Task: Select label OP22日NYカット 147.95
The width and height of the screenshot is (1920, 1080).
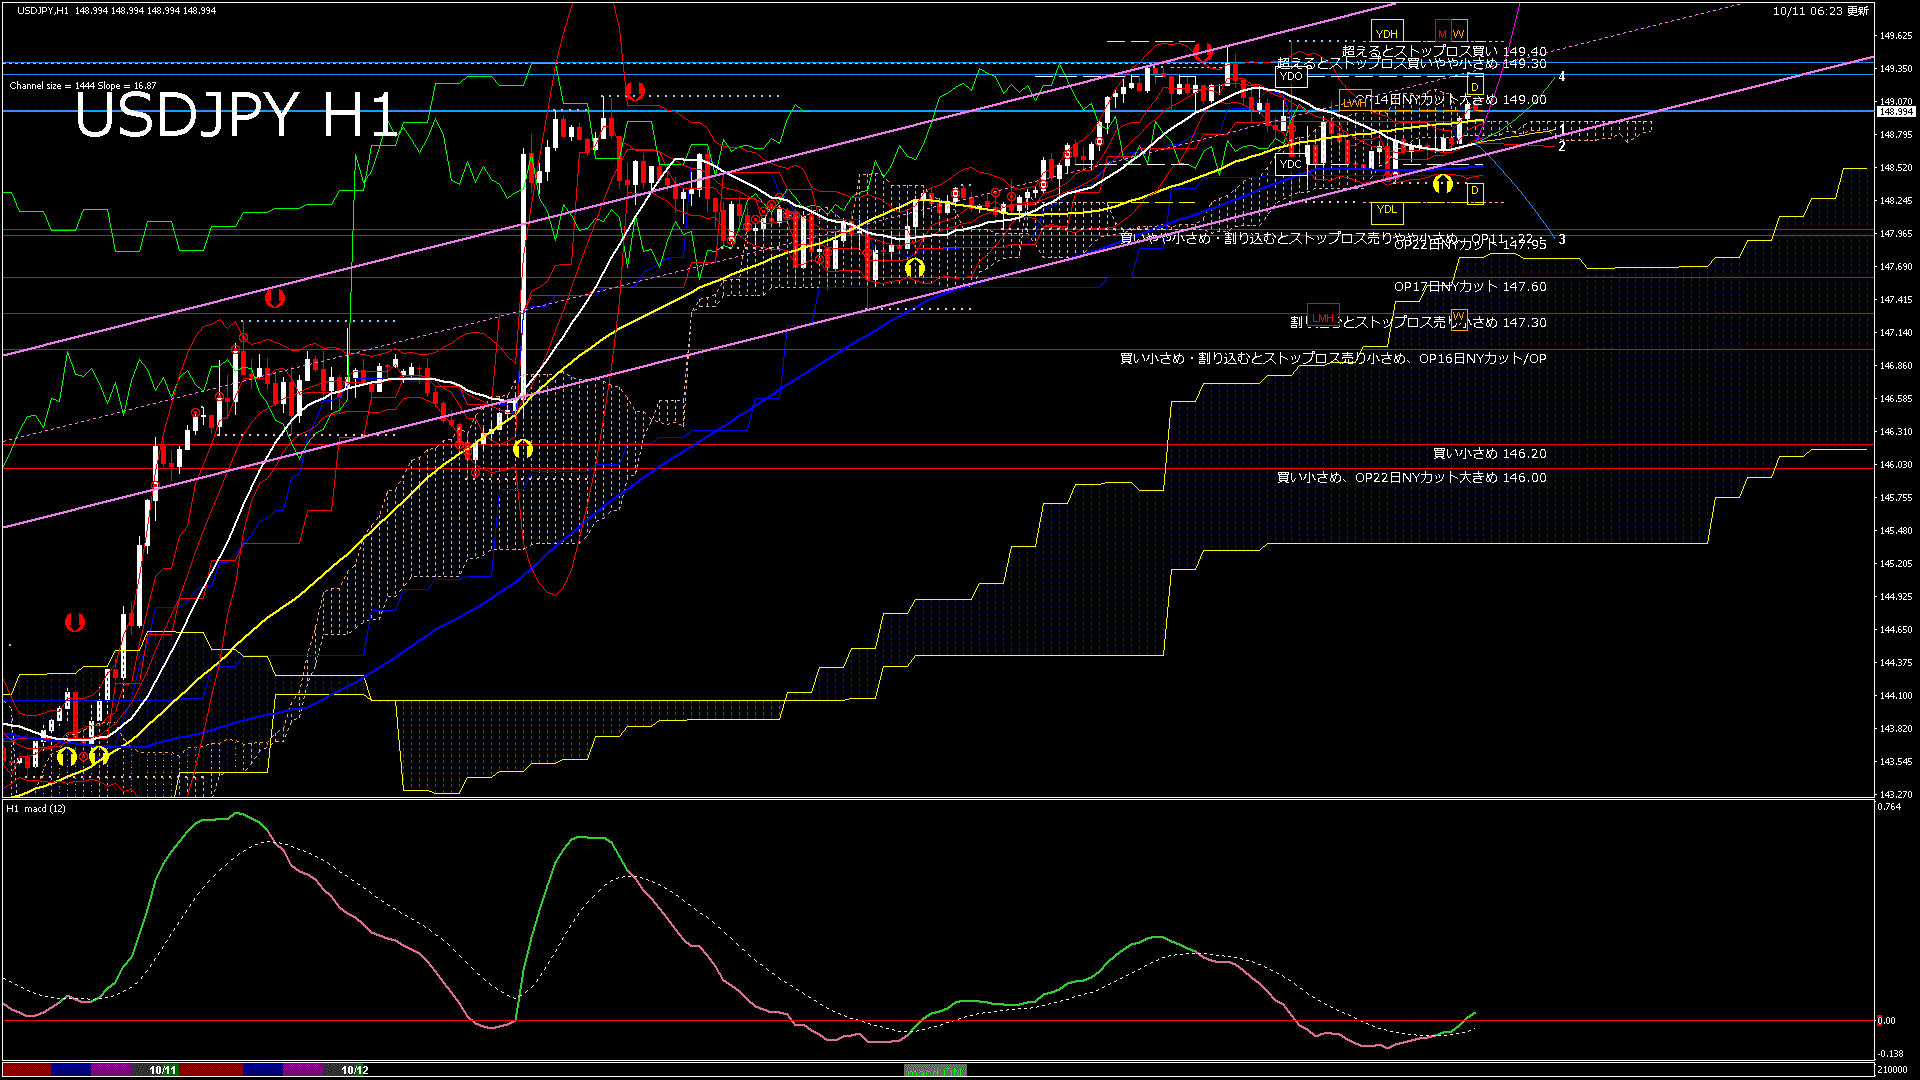Action: coord(1471,245)
